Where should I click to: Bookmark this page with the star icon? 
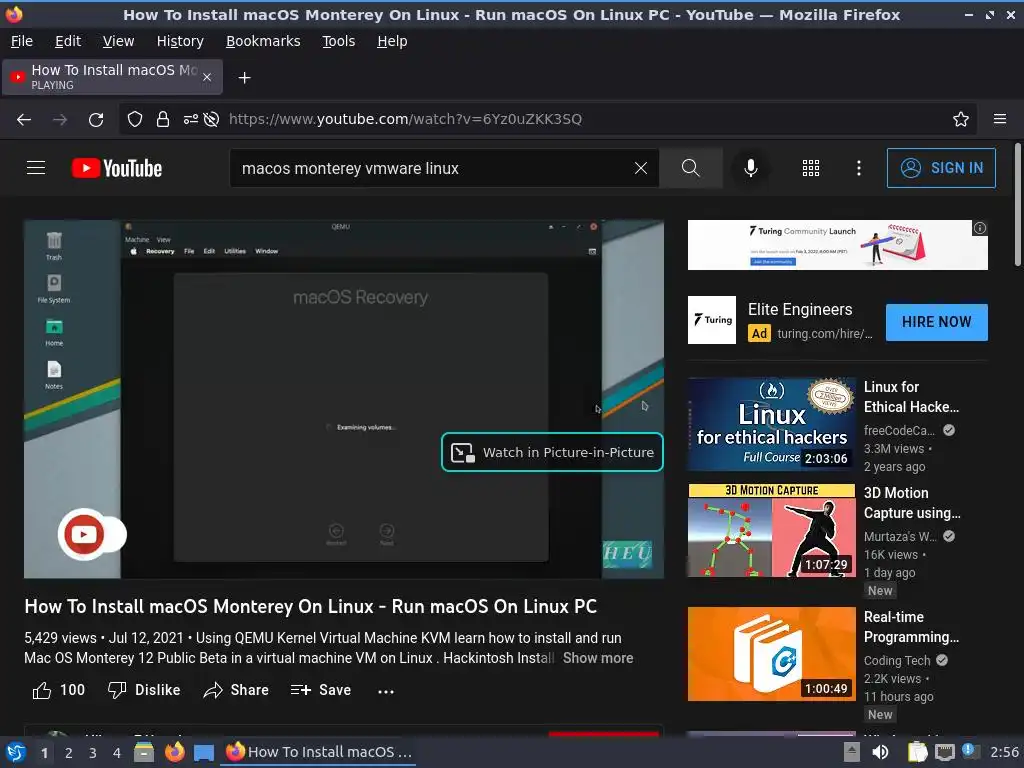pyautogui.click(x=961, y=120)
